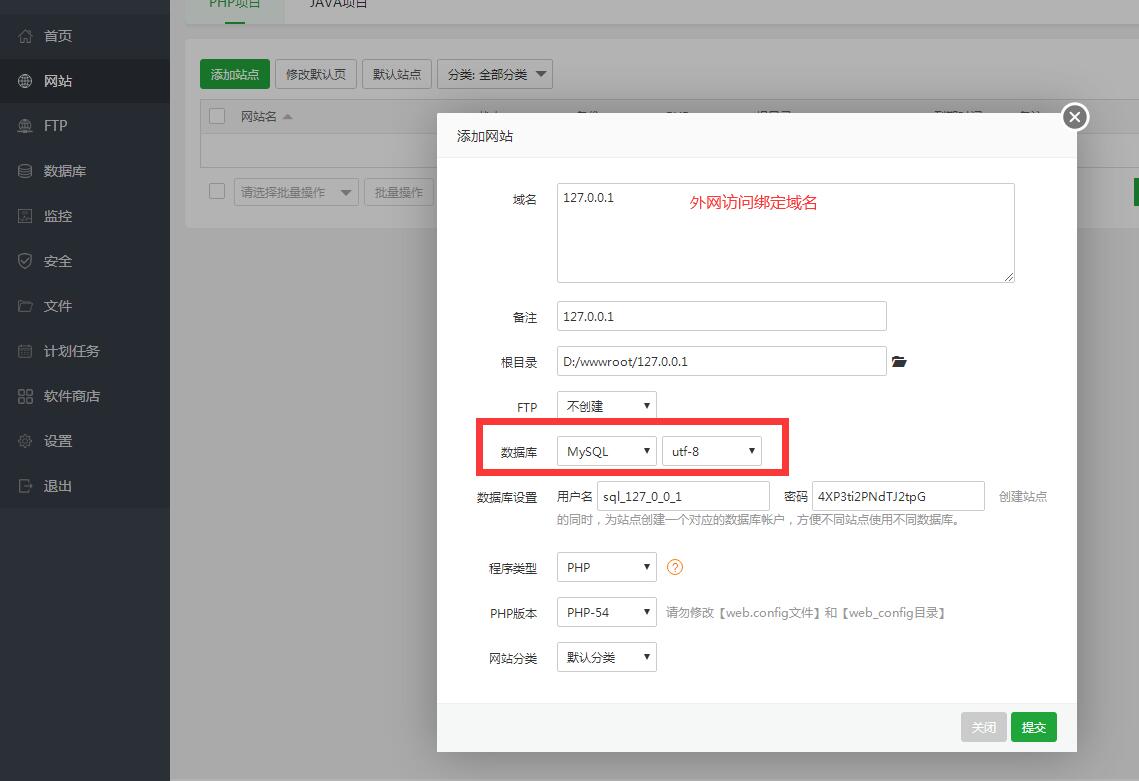The width and height of the screenshot is (1139, 781).
Task: Check the checkbox next to 请选择批量操作
Action: tap(216, 190)
